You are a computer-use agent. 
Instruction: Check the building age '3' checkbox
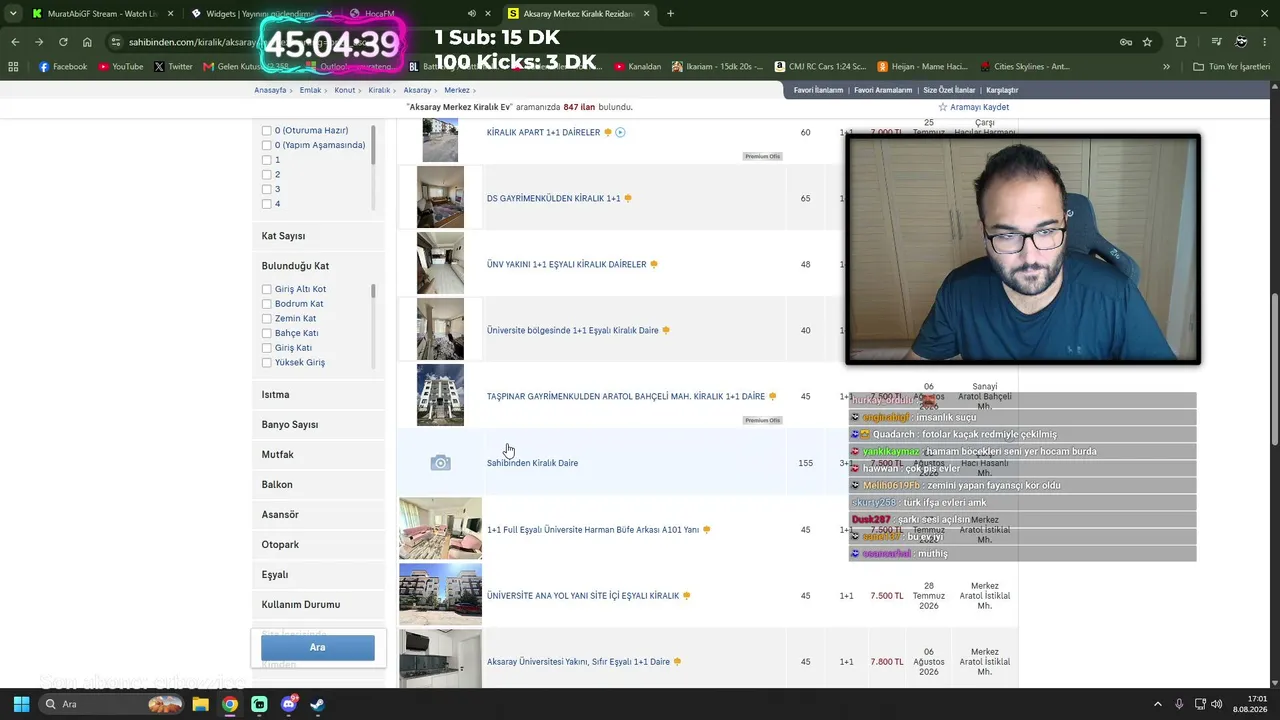coord(266,189)
